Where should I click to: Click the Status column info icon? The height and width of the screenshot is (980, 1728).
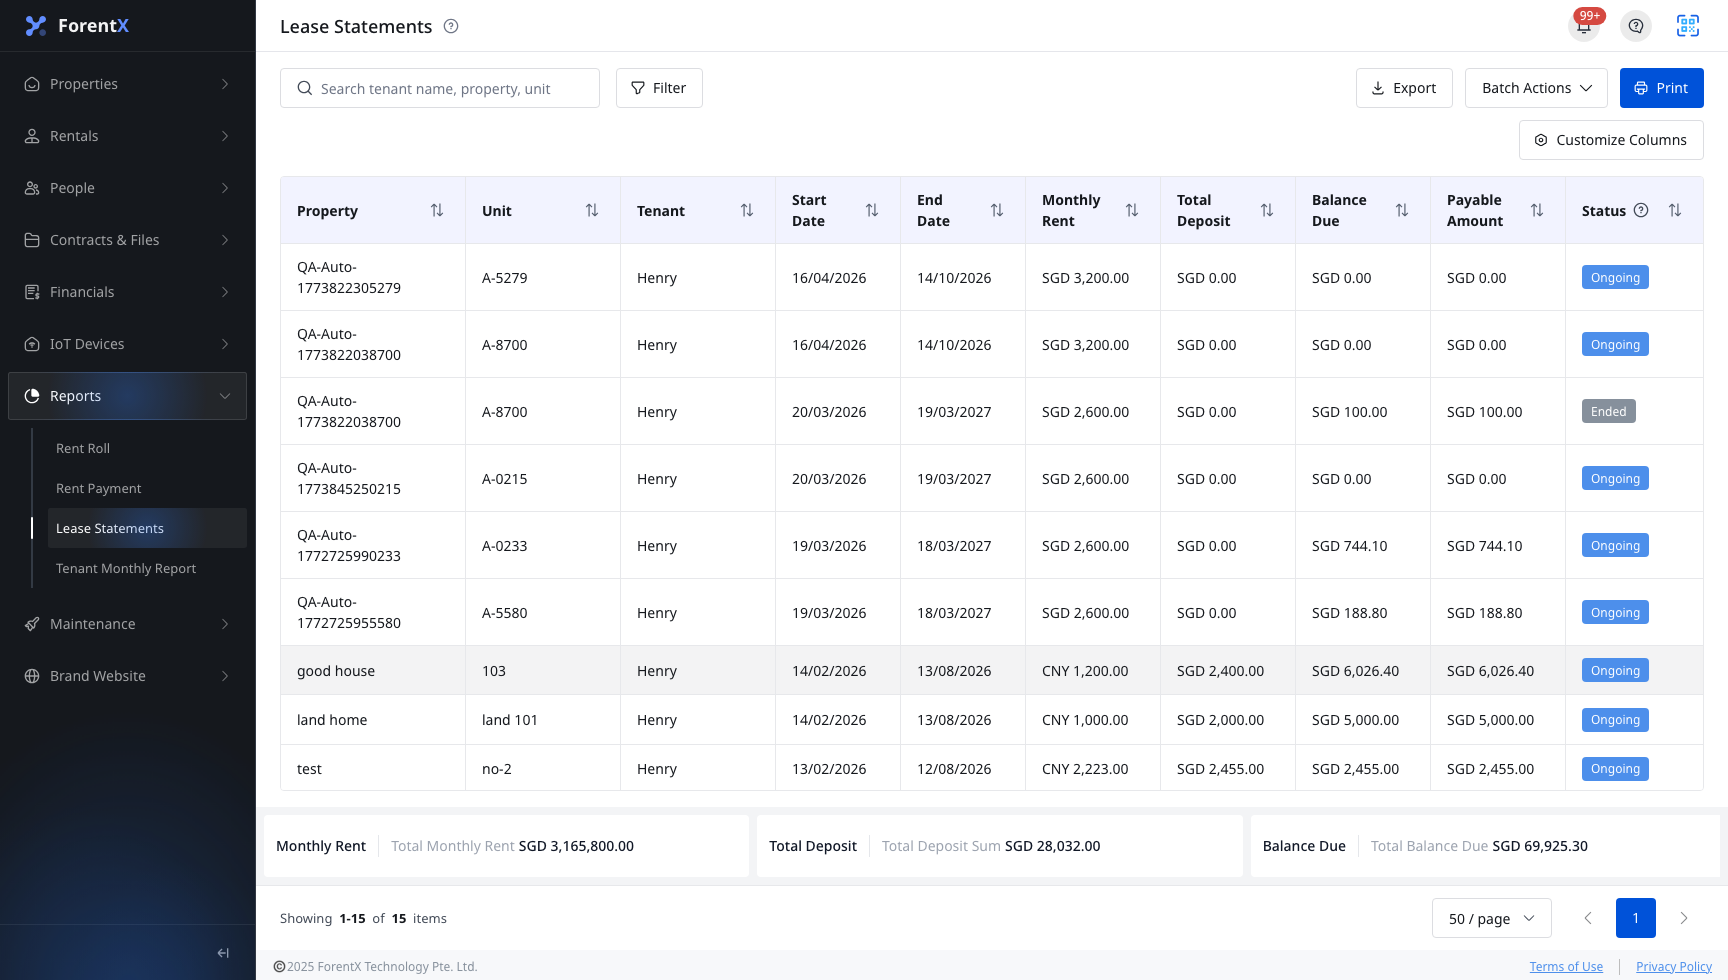point(1641,210)
